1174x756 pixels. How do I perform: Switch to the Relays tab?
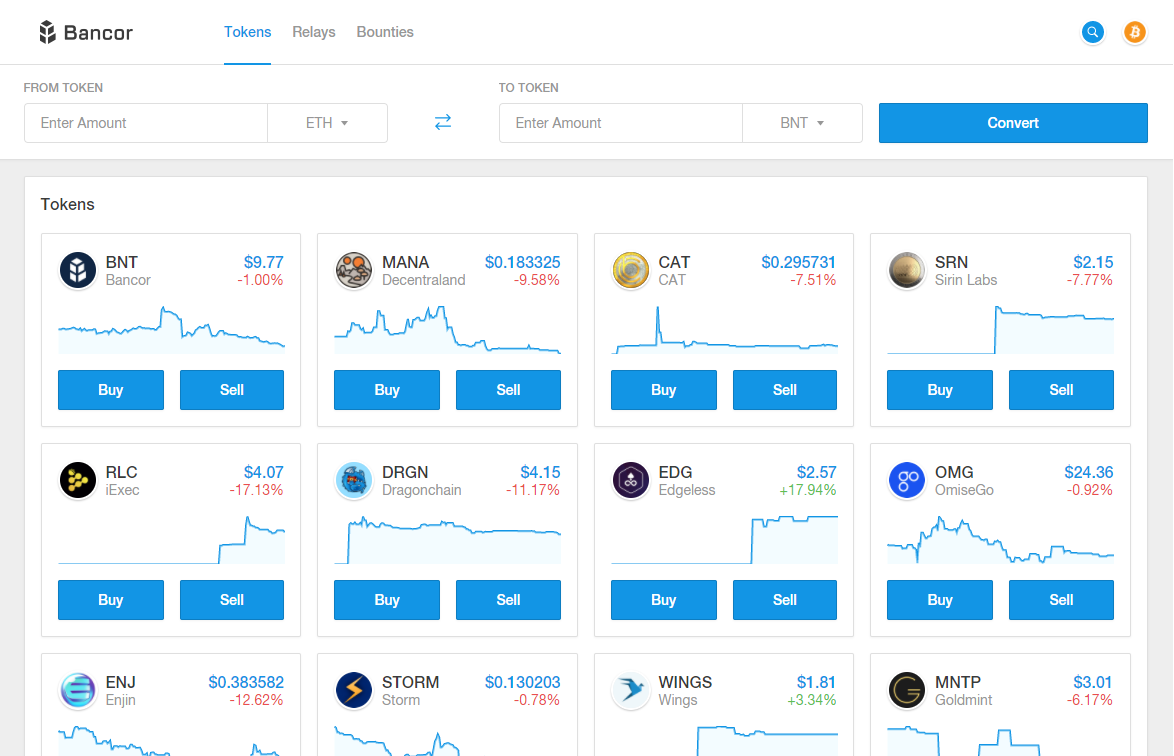point(314,32)
